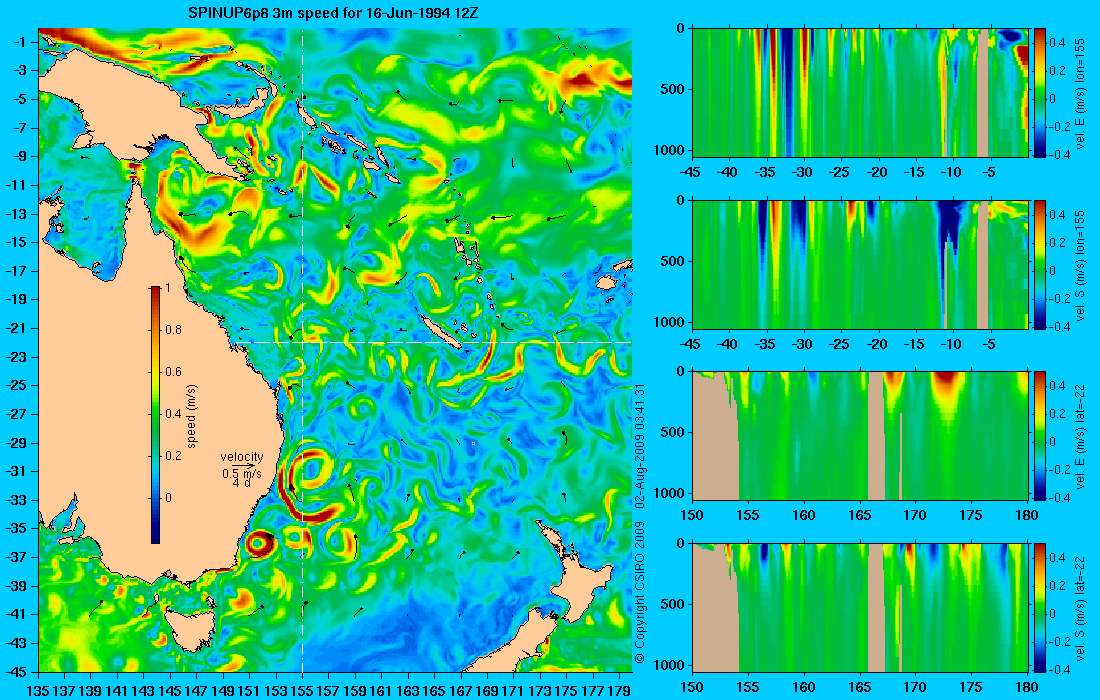The width and height of the screenshot is (1100, 700).
Task: Click the "1" tick atop speed colorbar
Action: [x=167, y=288]
